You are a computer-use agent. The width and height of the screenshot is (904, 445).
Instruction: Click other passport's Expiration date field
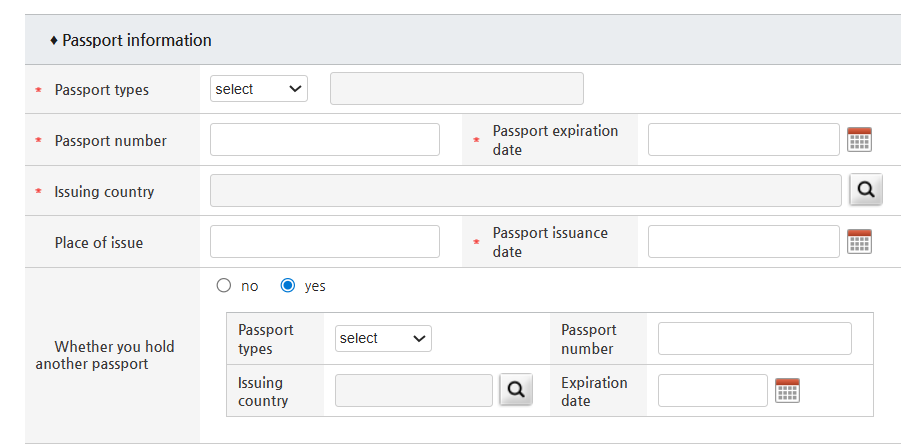(x=713, y=390)
